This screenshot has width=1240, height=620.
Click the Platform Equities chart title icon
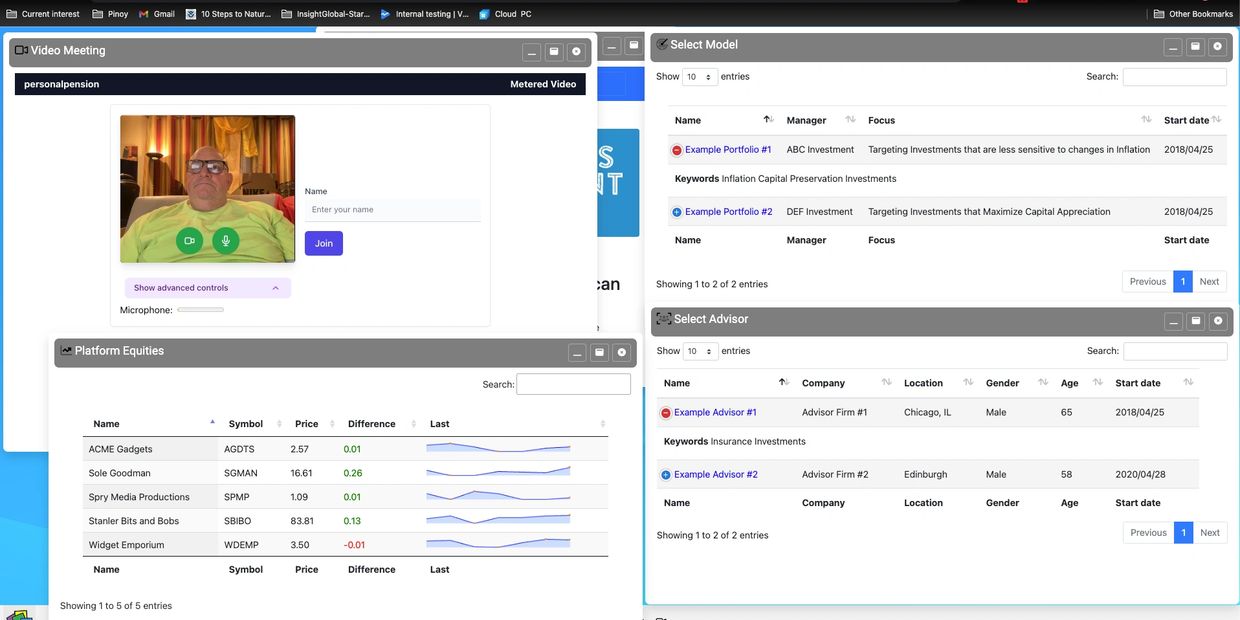tap(66, 351)
